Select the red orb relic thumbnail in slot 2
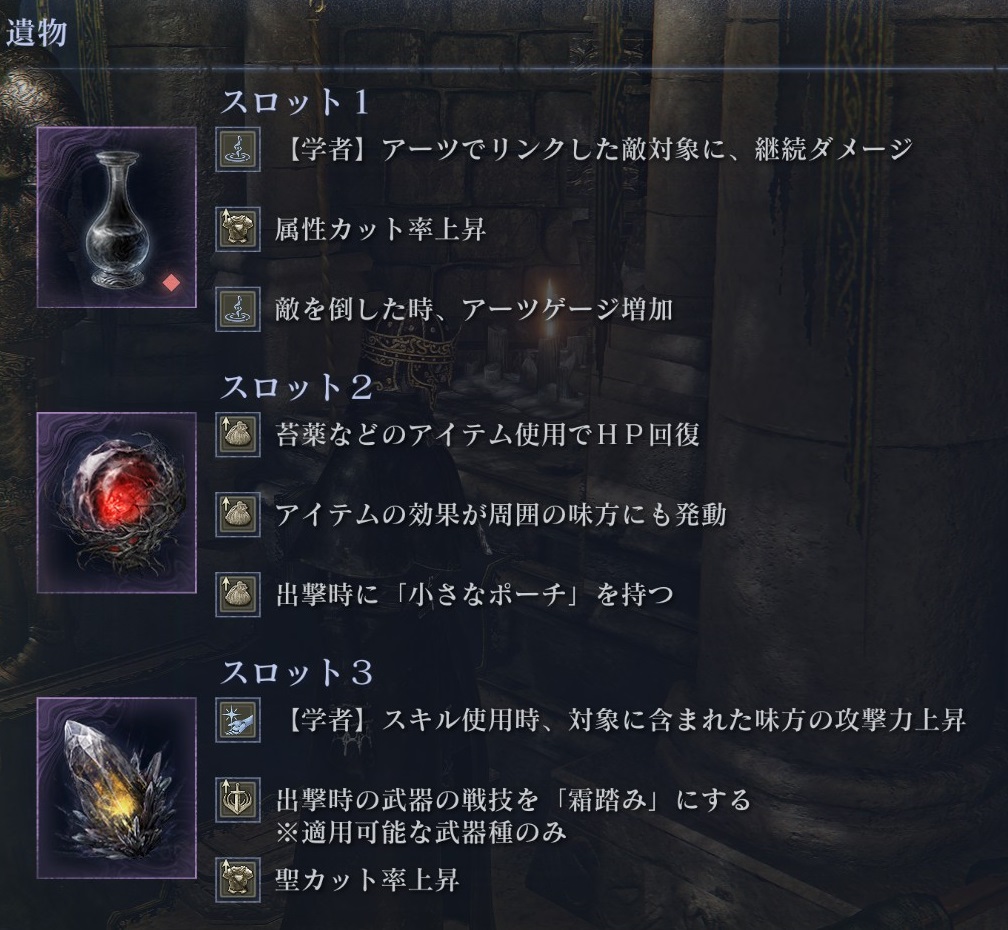The image size is (1008, 930). coord(116,503)
